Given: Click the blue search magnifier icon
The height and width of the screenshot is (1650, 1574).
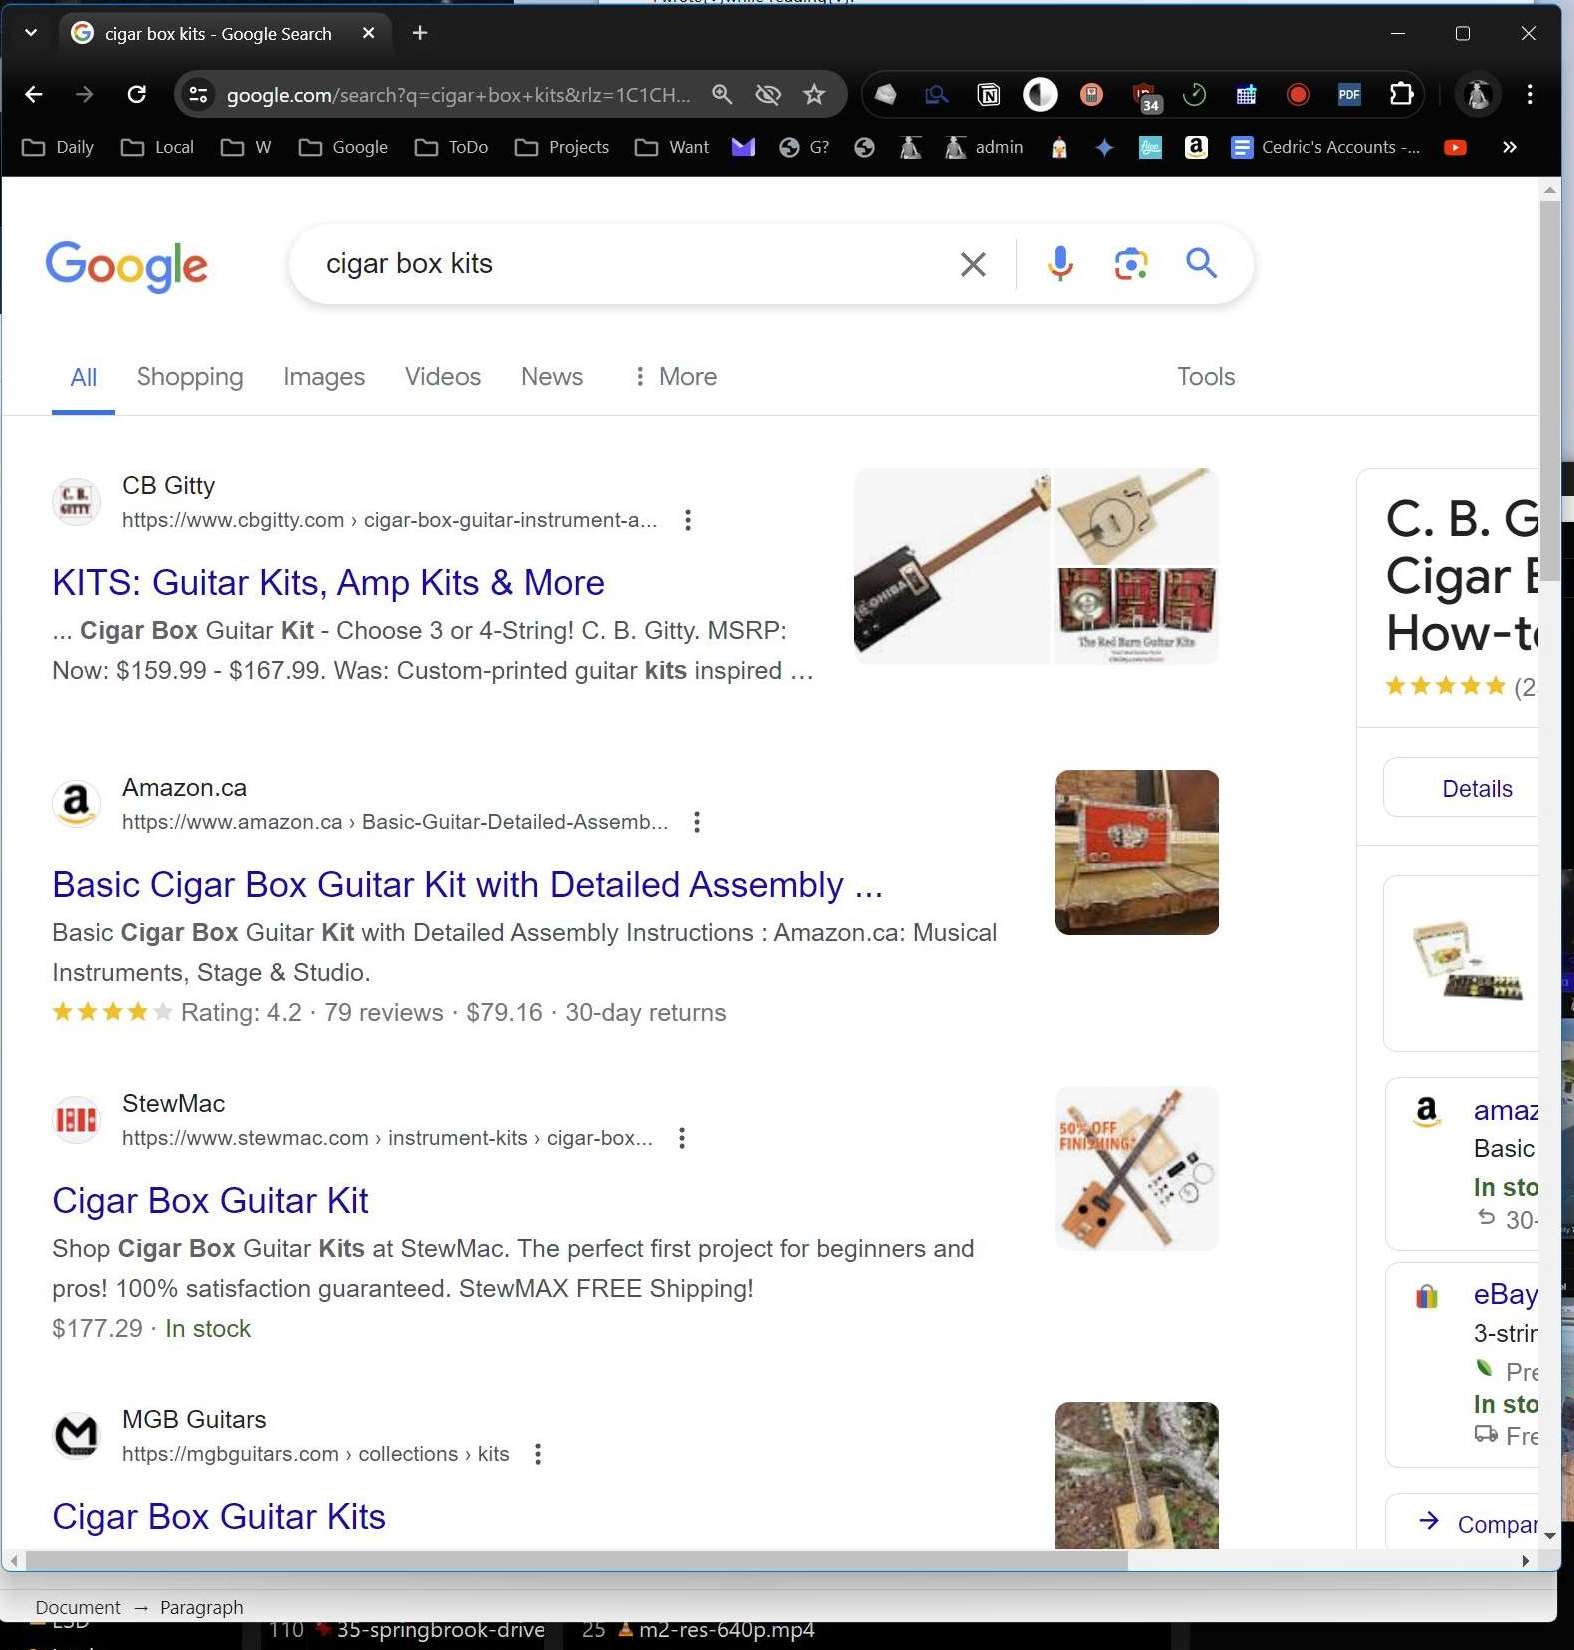Looking at the screenshot, I should tap(1201, 264).
